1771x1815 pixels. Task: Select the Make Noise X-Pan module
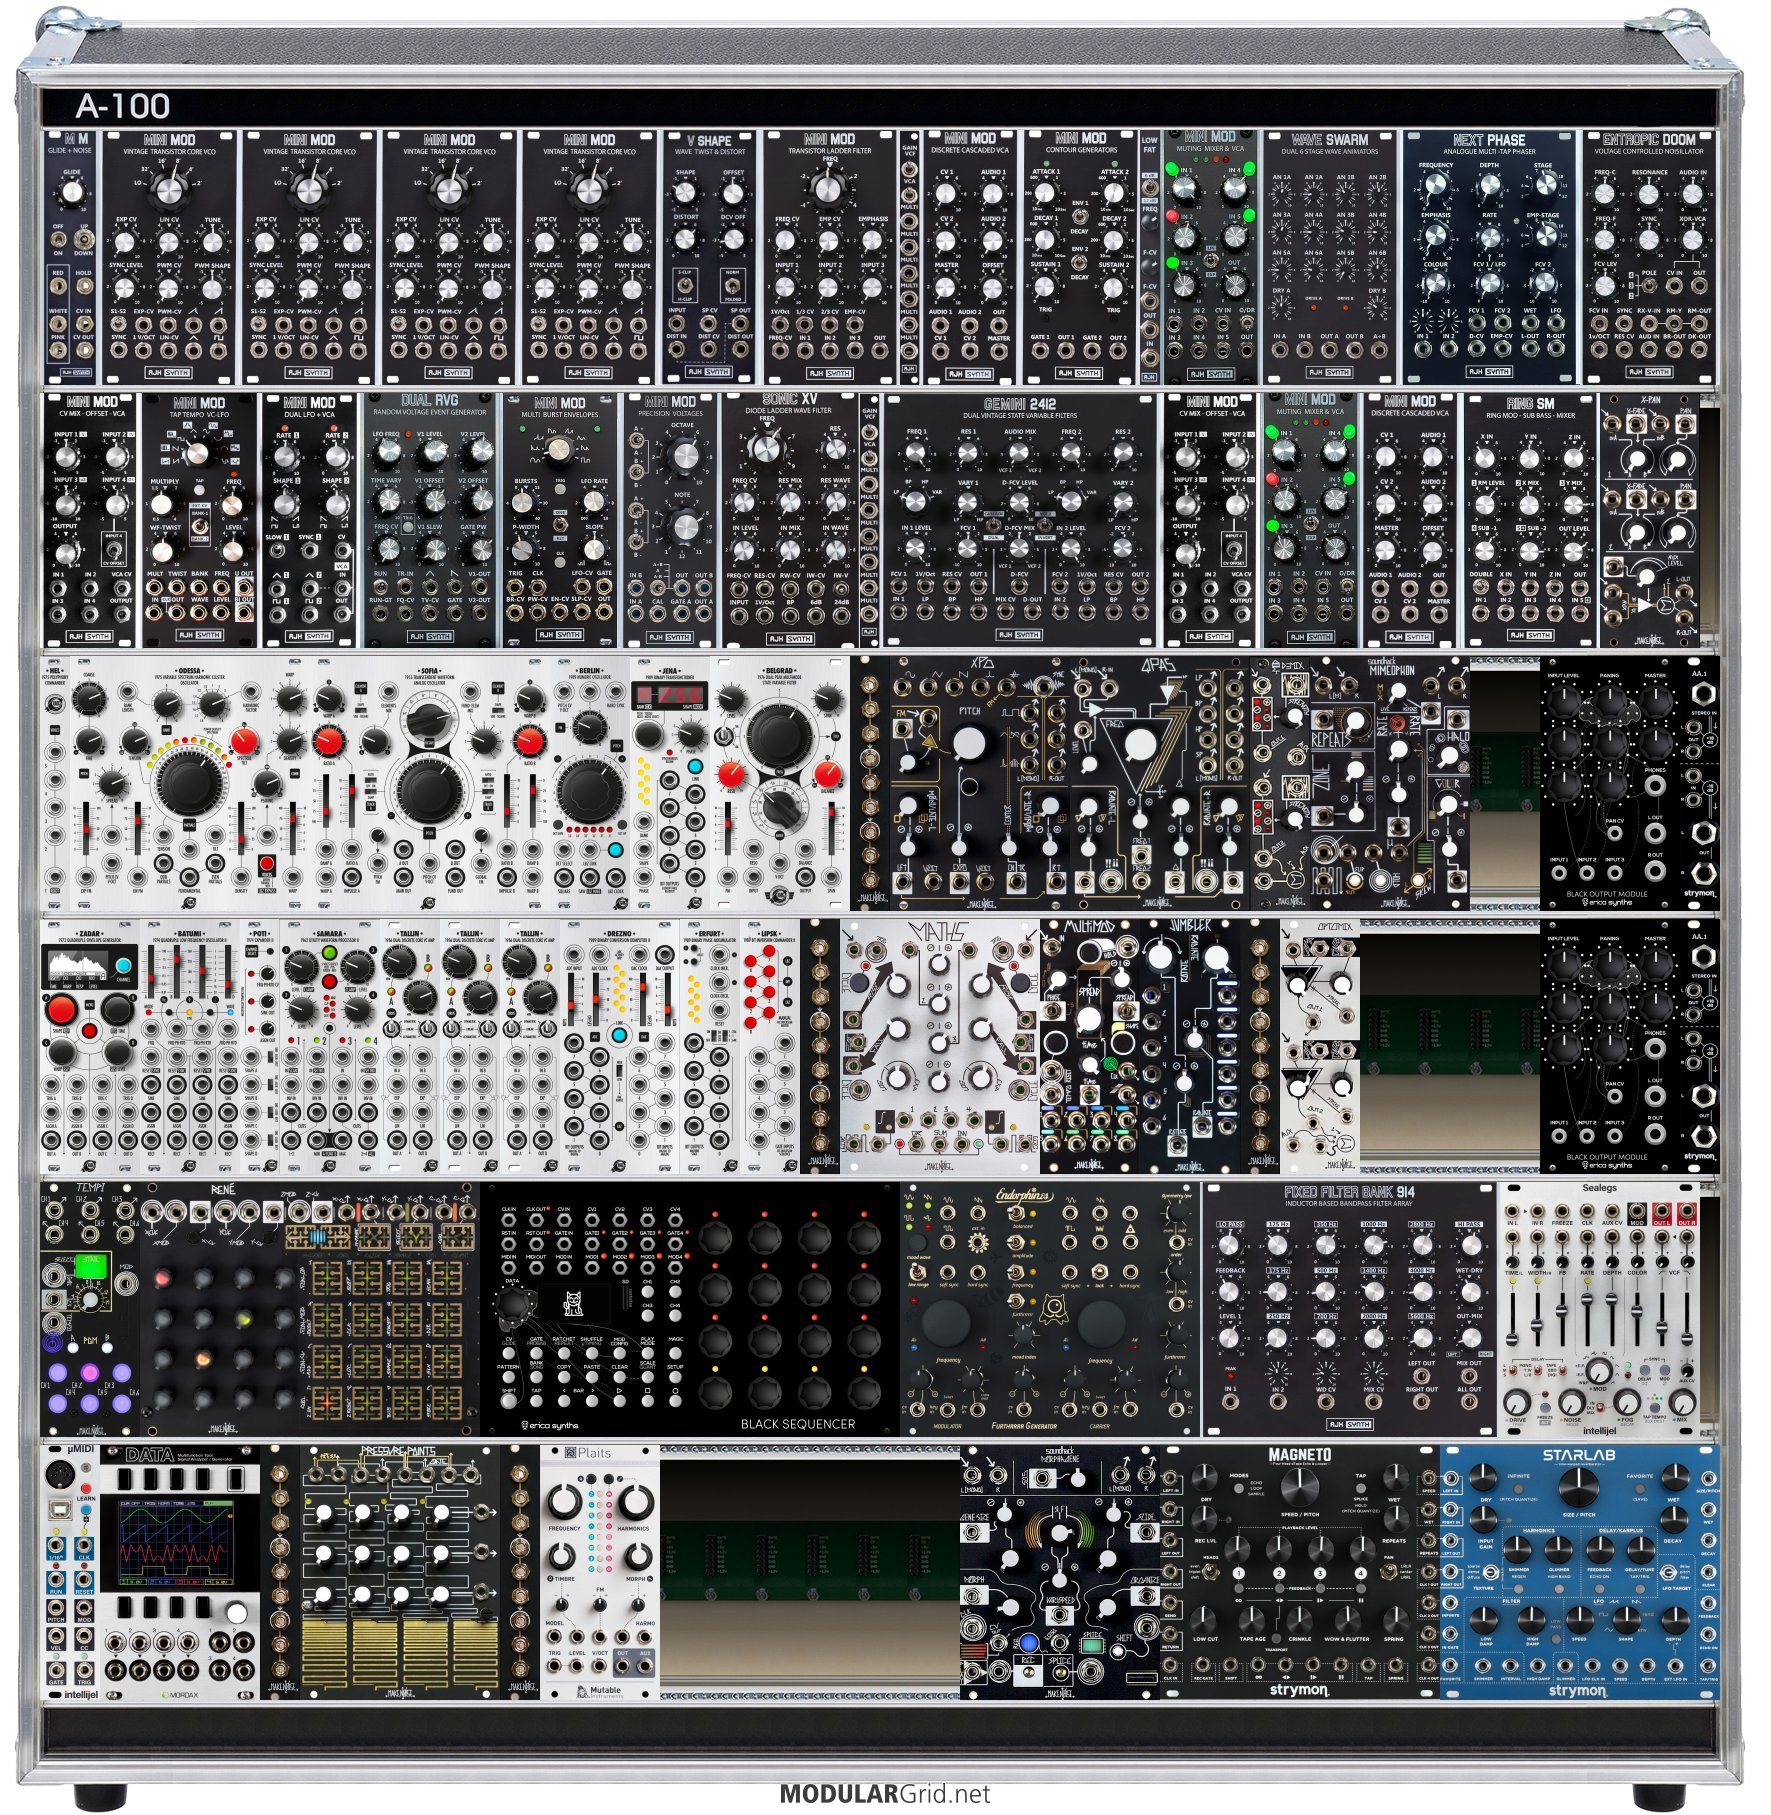tap(1648, 520)
